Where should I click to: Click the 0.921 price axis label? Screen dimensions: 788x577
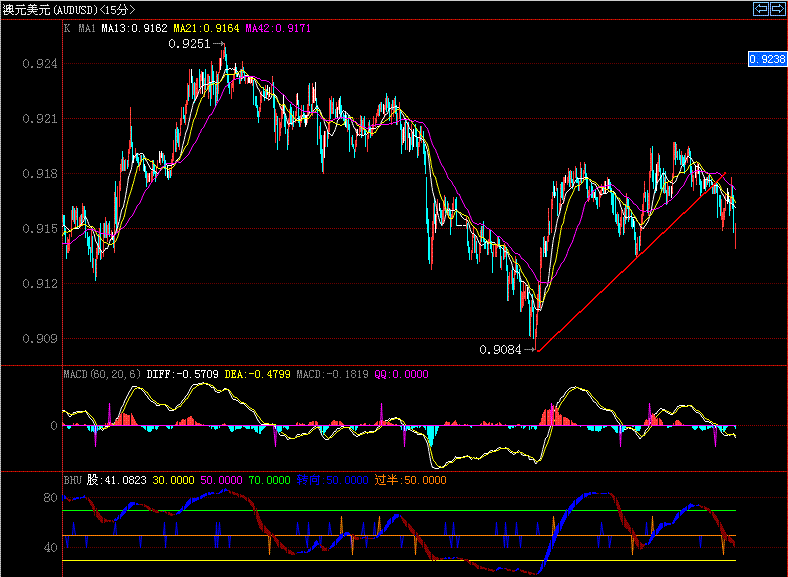click(x=40, y=119)
